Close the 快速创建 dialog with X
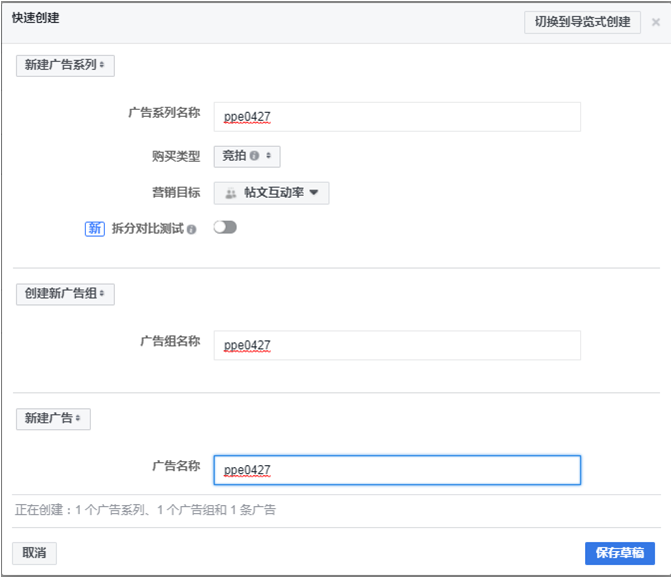 [x=656, y=22]
